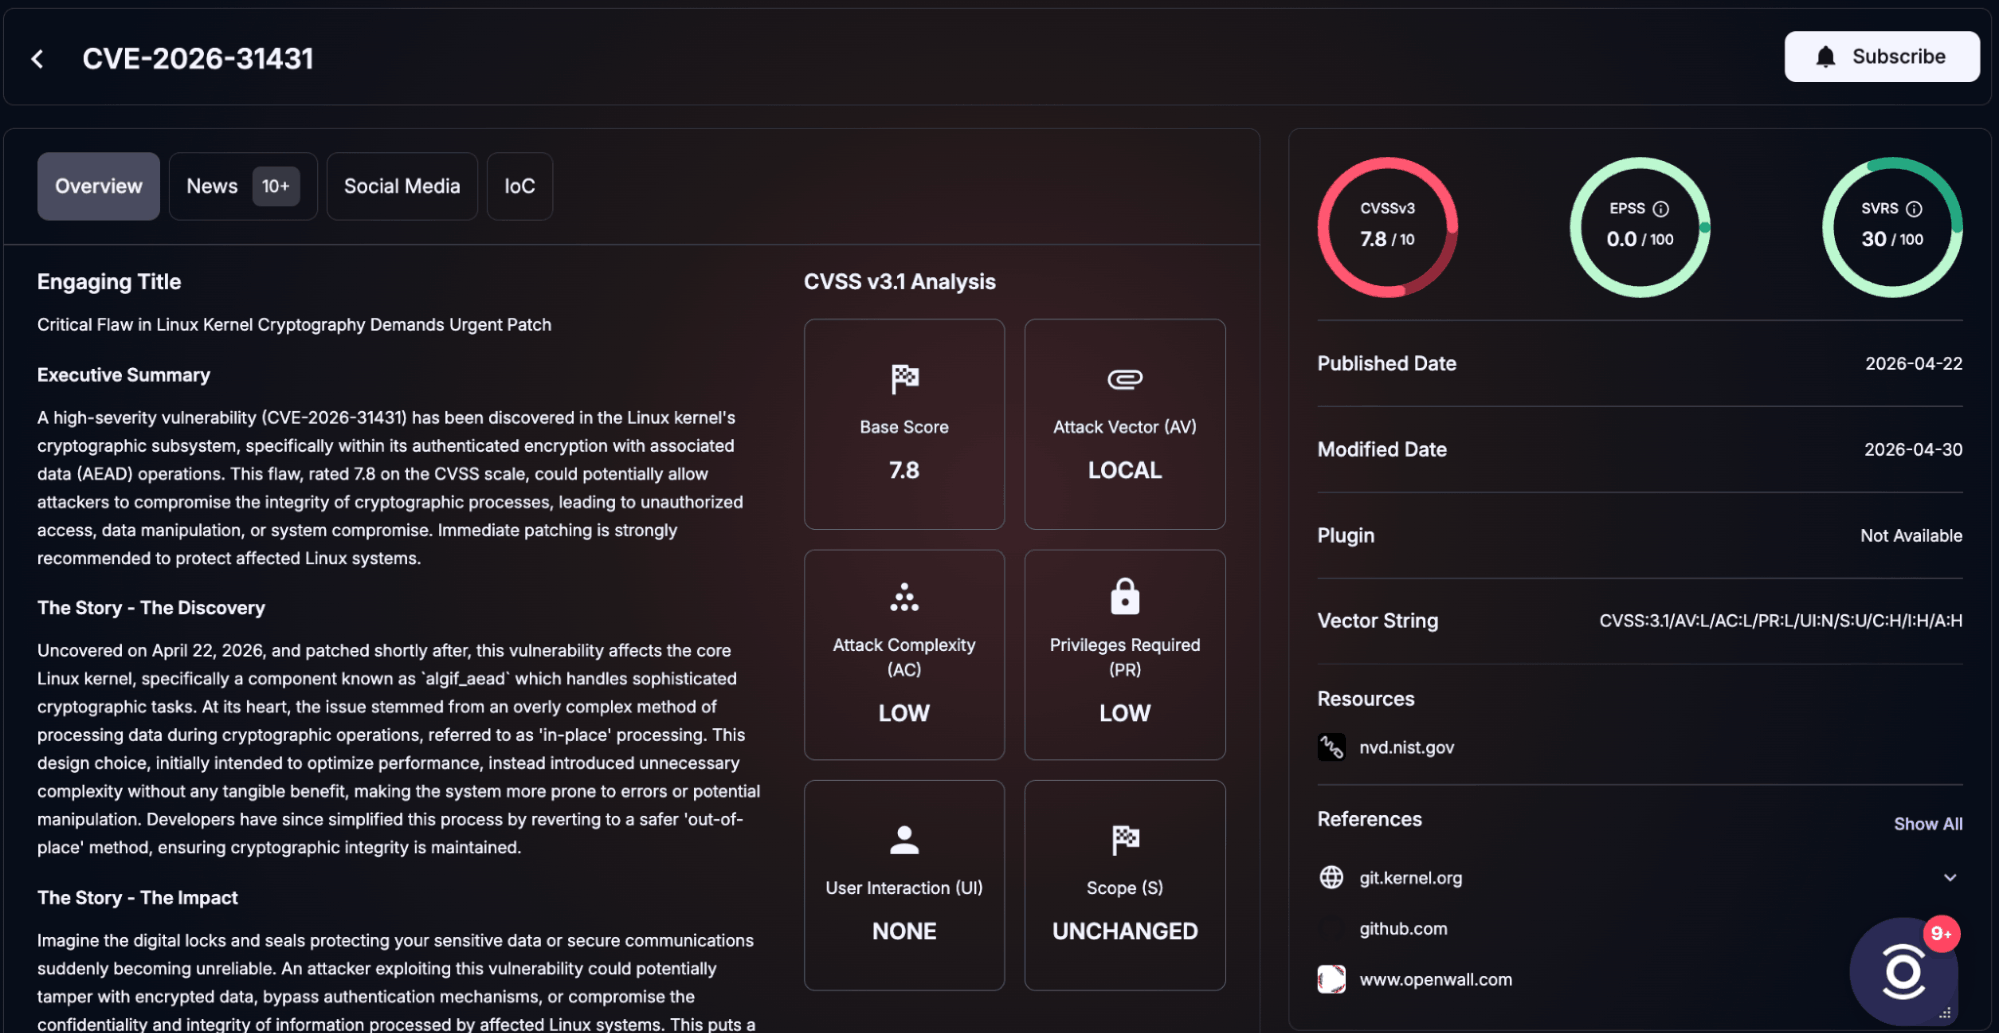The height and width of the screenshot is (1033, 1999).
Task: Click the Privileges Required lock icon
Action: 1124,596
